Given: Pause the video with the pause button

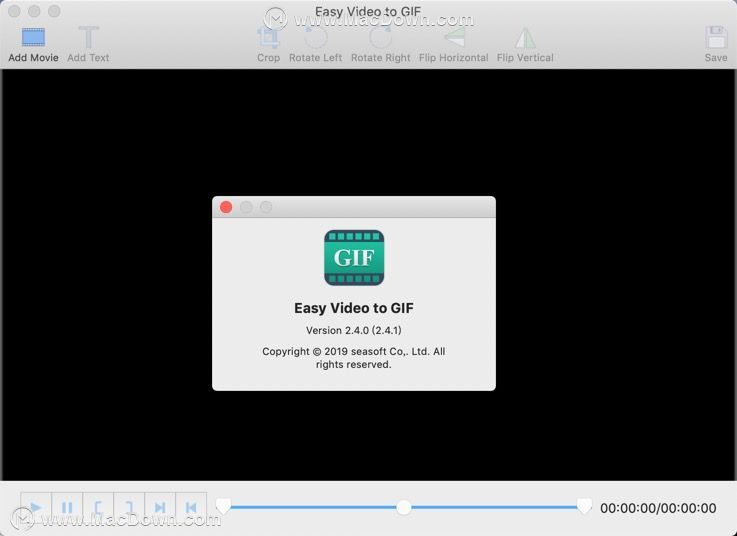Looking at the screenshot, I should coord(67,507).
